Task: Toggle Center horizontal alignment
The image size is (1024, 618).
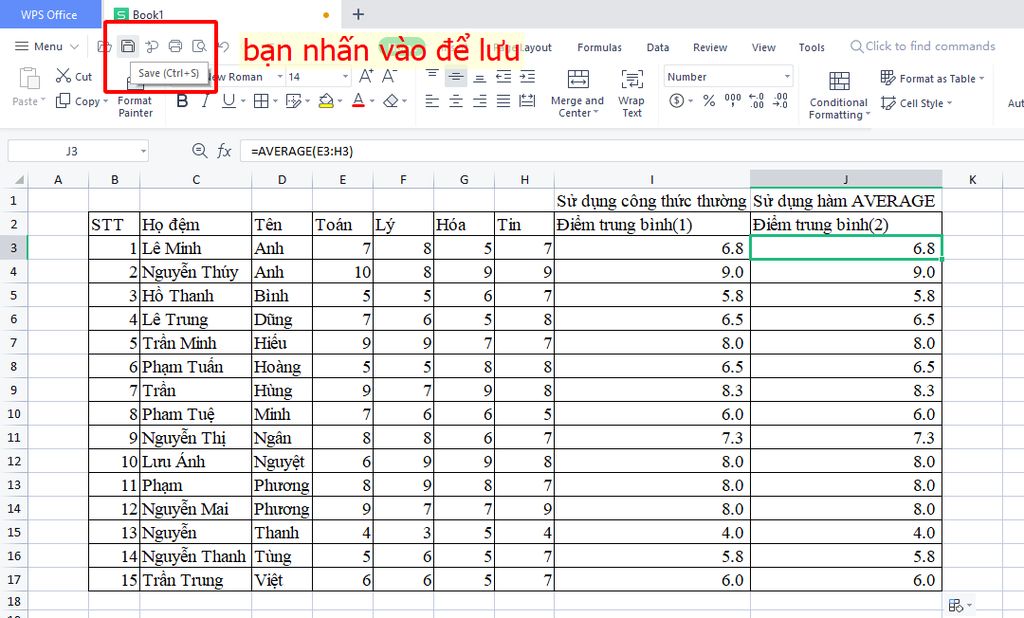Action: pyautogui.click(x=456, y=101)
